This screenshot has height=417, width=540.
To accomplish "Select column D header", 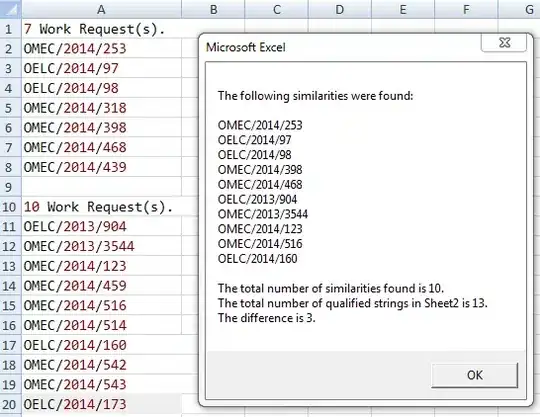I will 340,9.
